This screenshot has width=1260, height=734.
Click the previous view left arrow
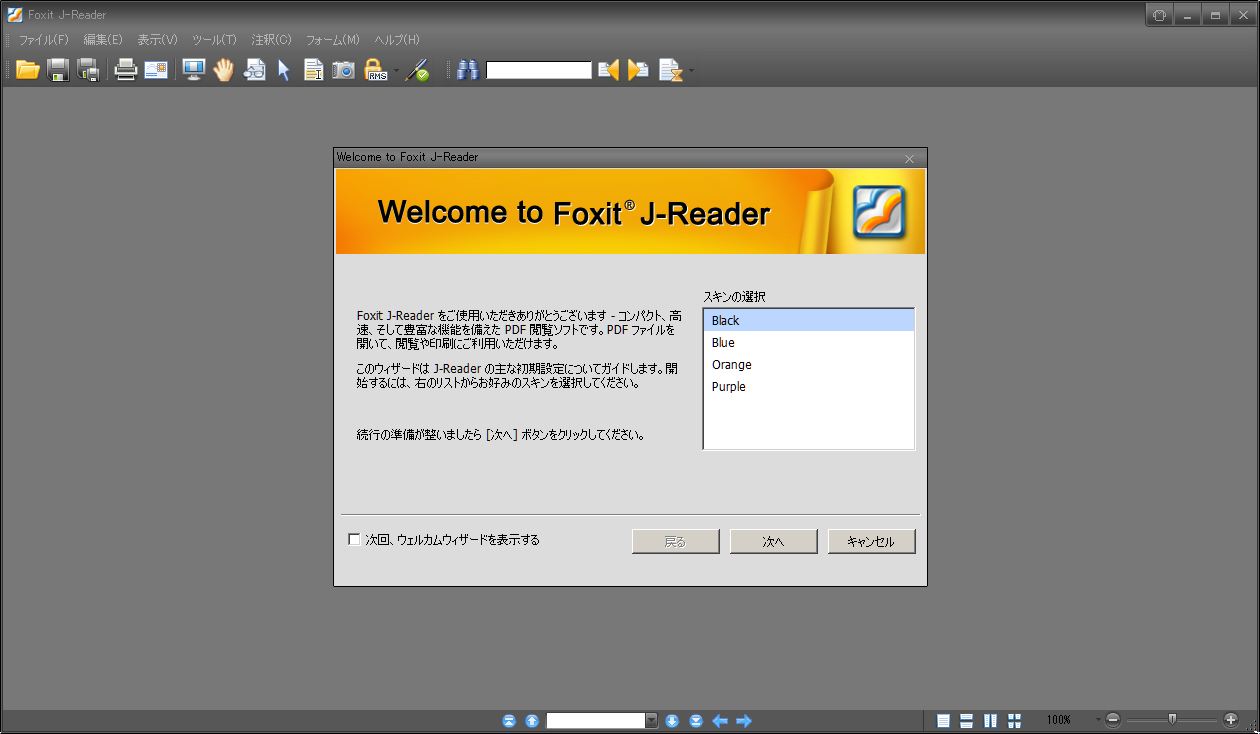(x=720, y=721)
